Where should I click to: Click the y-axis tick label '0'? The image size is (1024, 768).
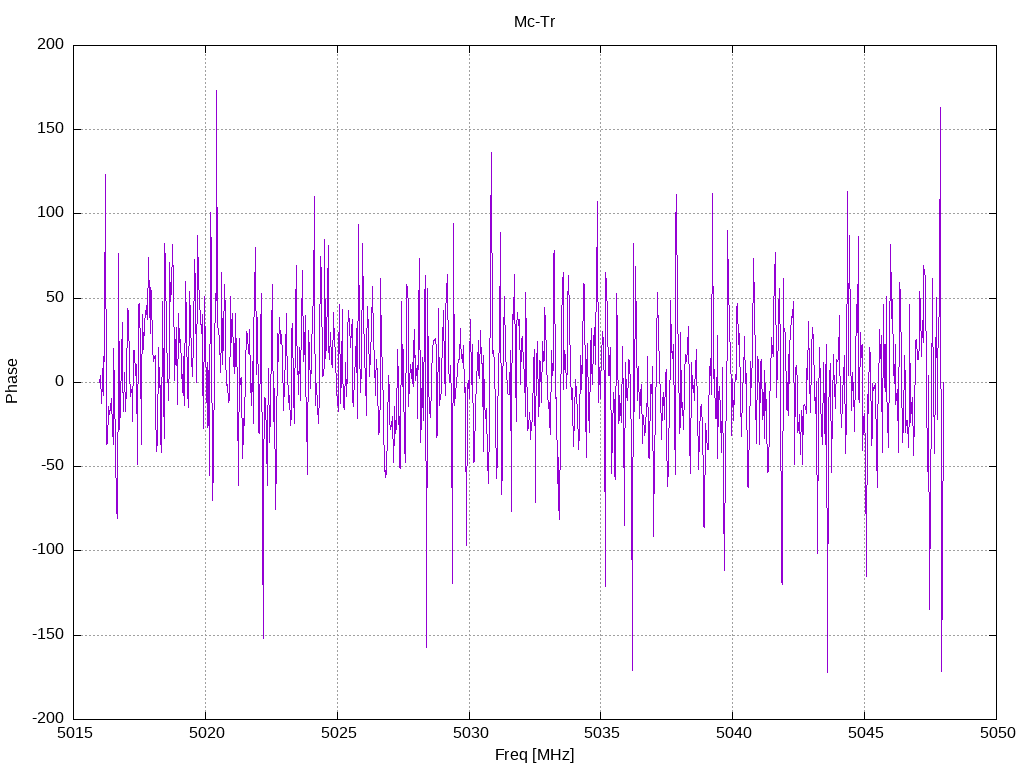[60, 381]
